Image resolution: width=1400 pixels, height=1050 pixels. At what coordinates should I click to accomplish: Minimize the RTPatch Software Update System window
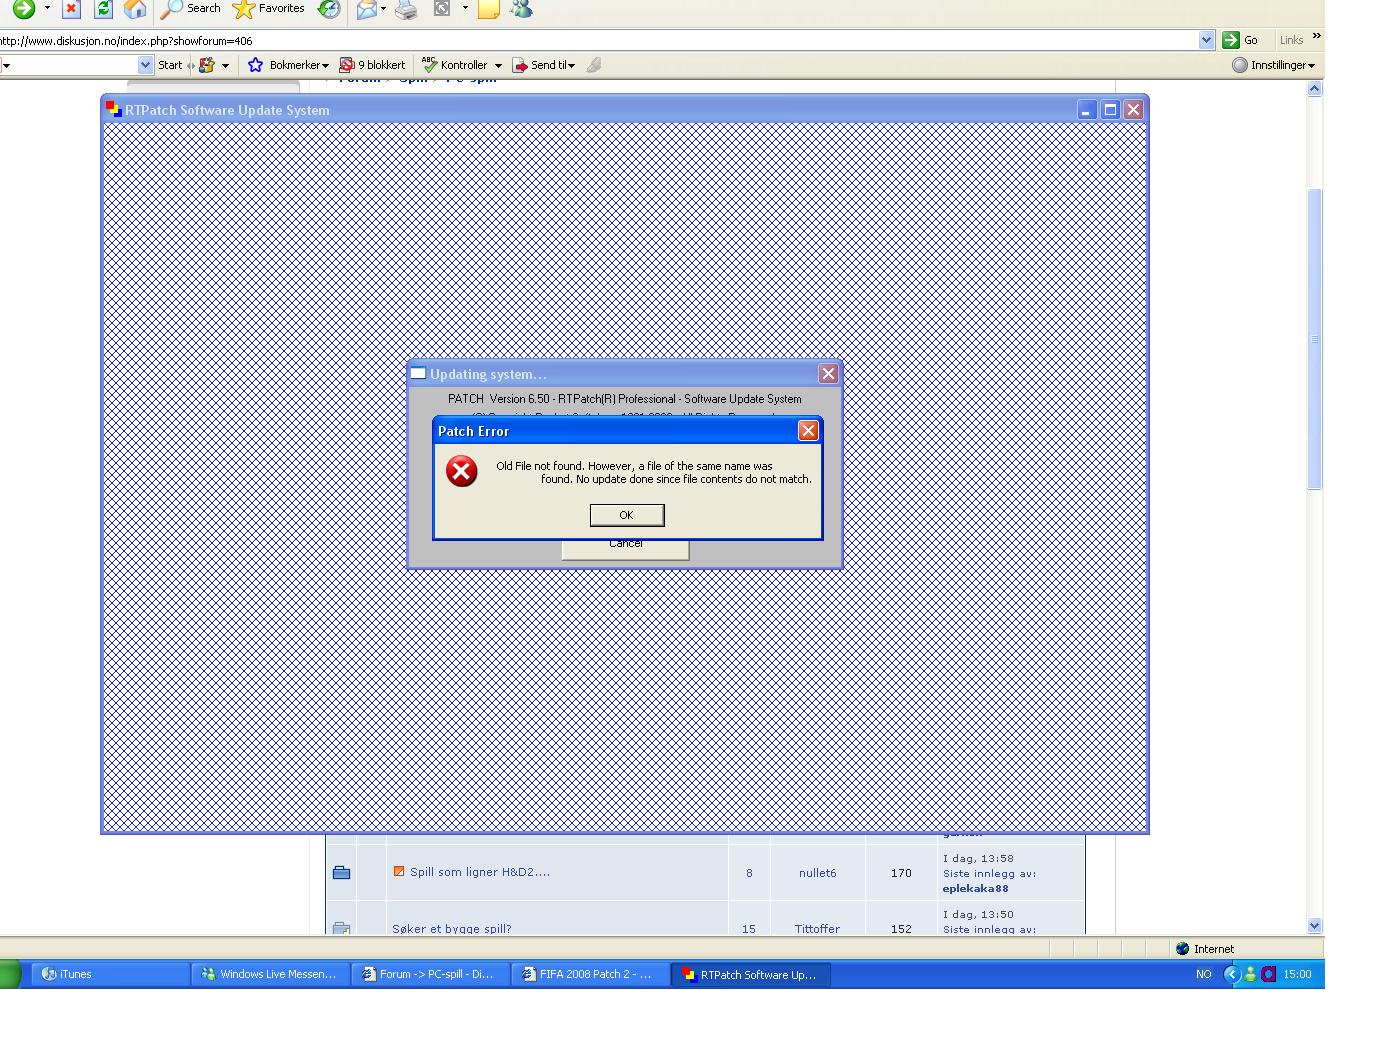1087,110
